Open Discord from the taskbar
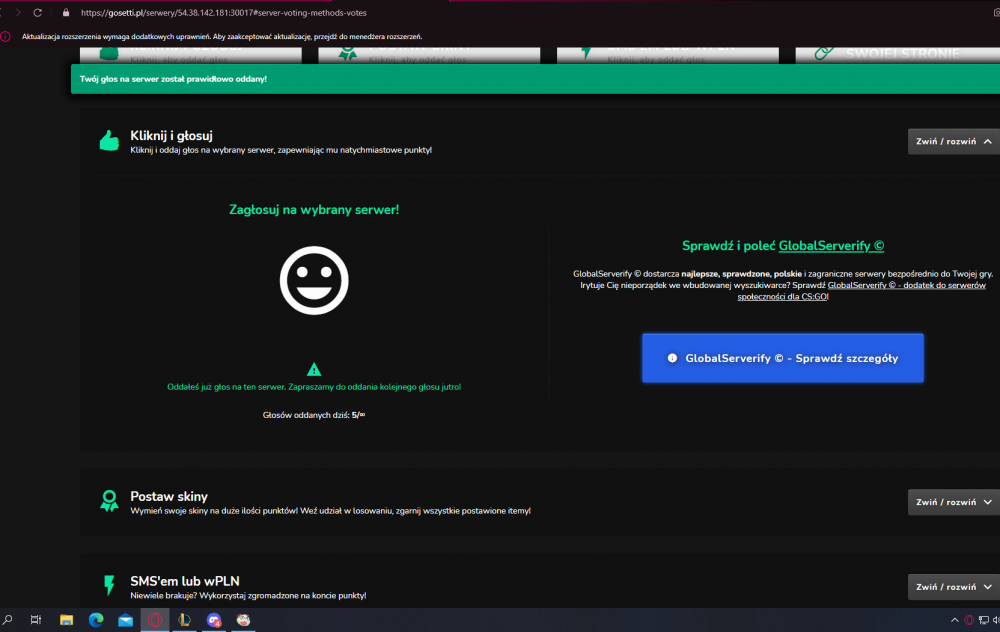This screenshot has height=632, width=1000. (214, 620)
